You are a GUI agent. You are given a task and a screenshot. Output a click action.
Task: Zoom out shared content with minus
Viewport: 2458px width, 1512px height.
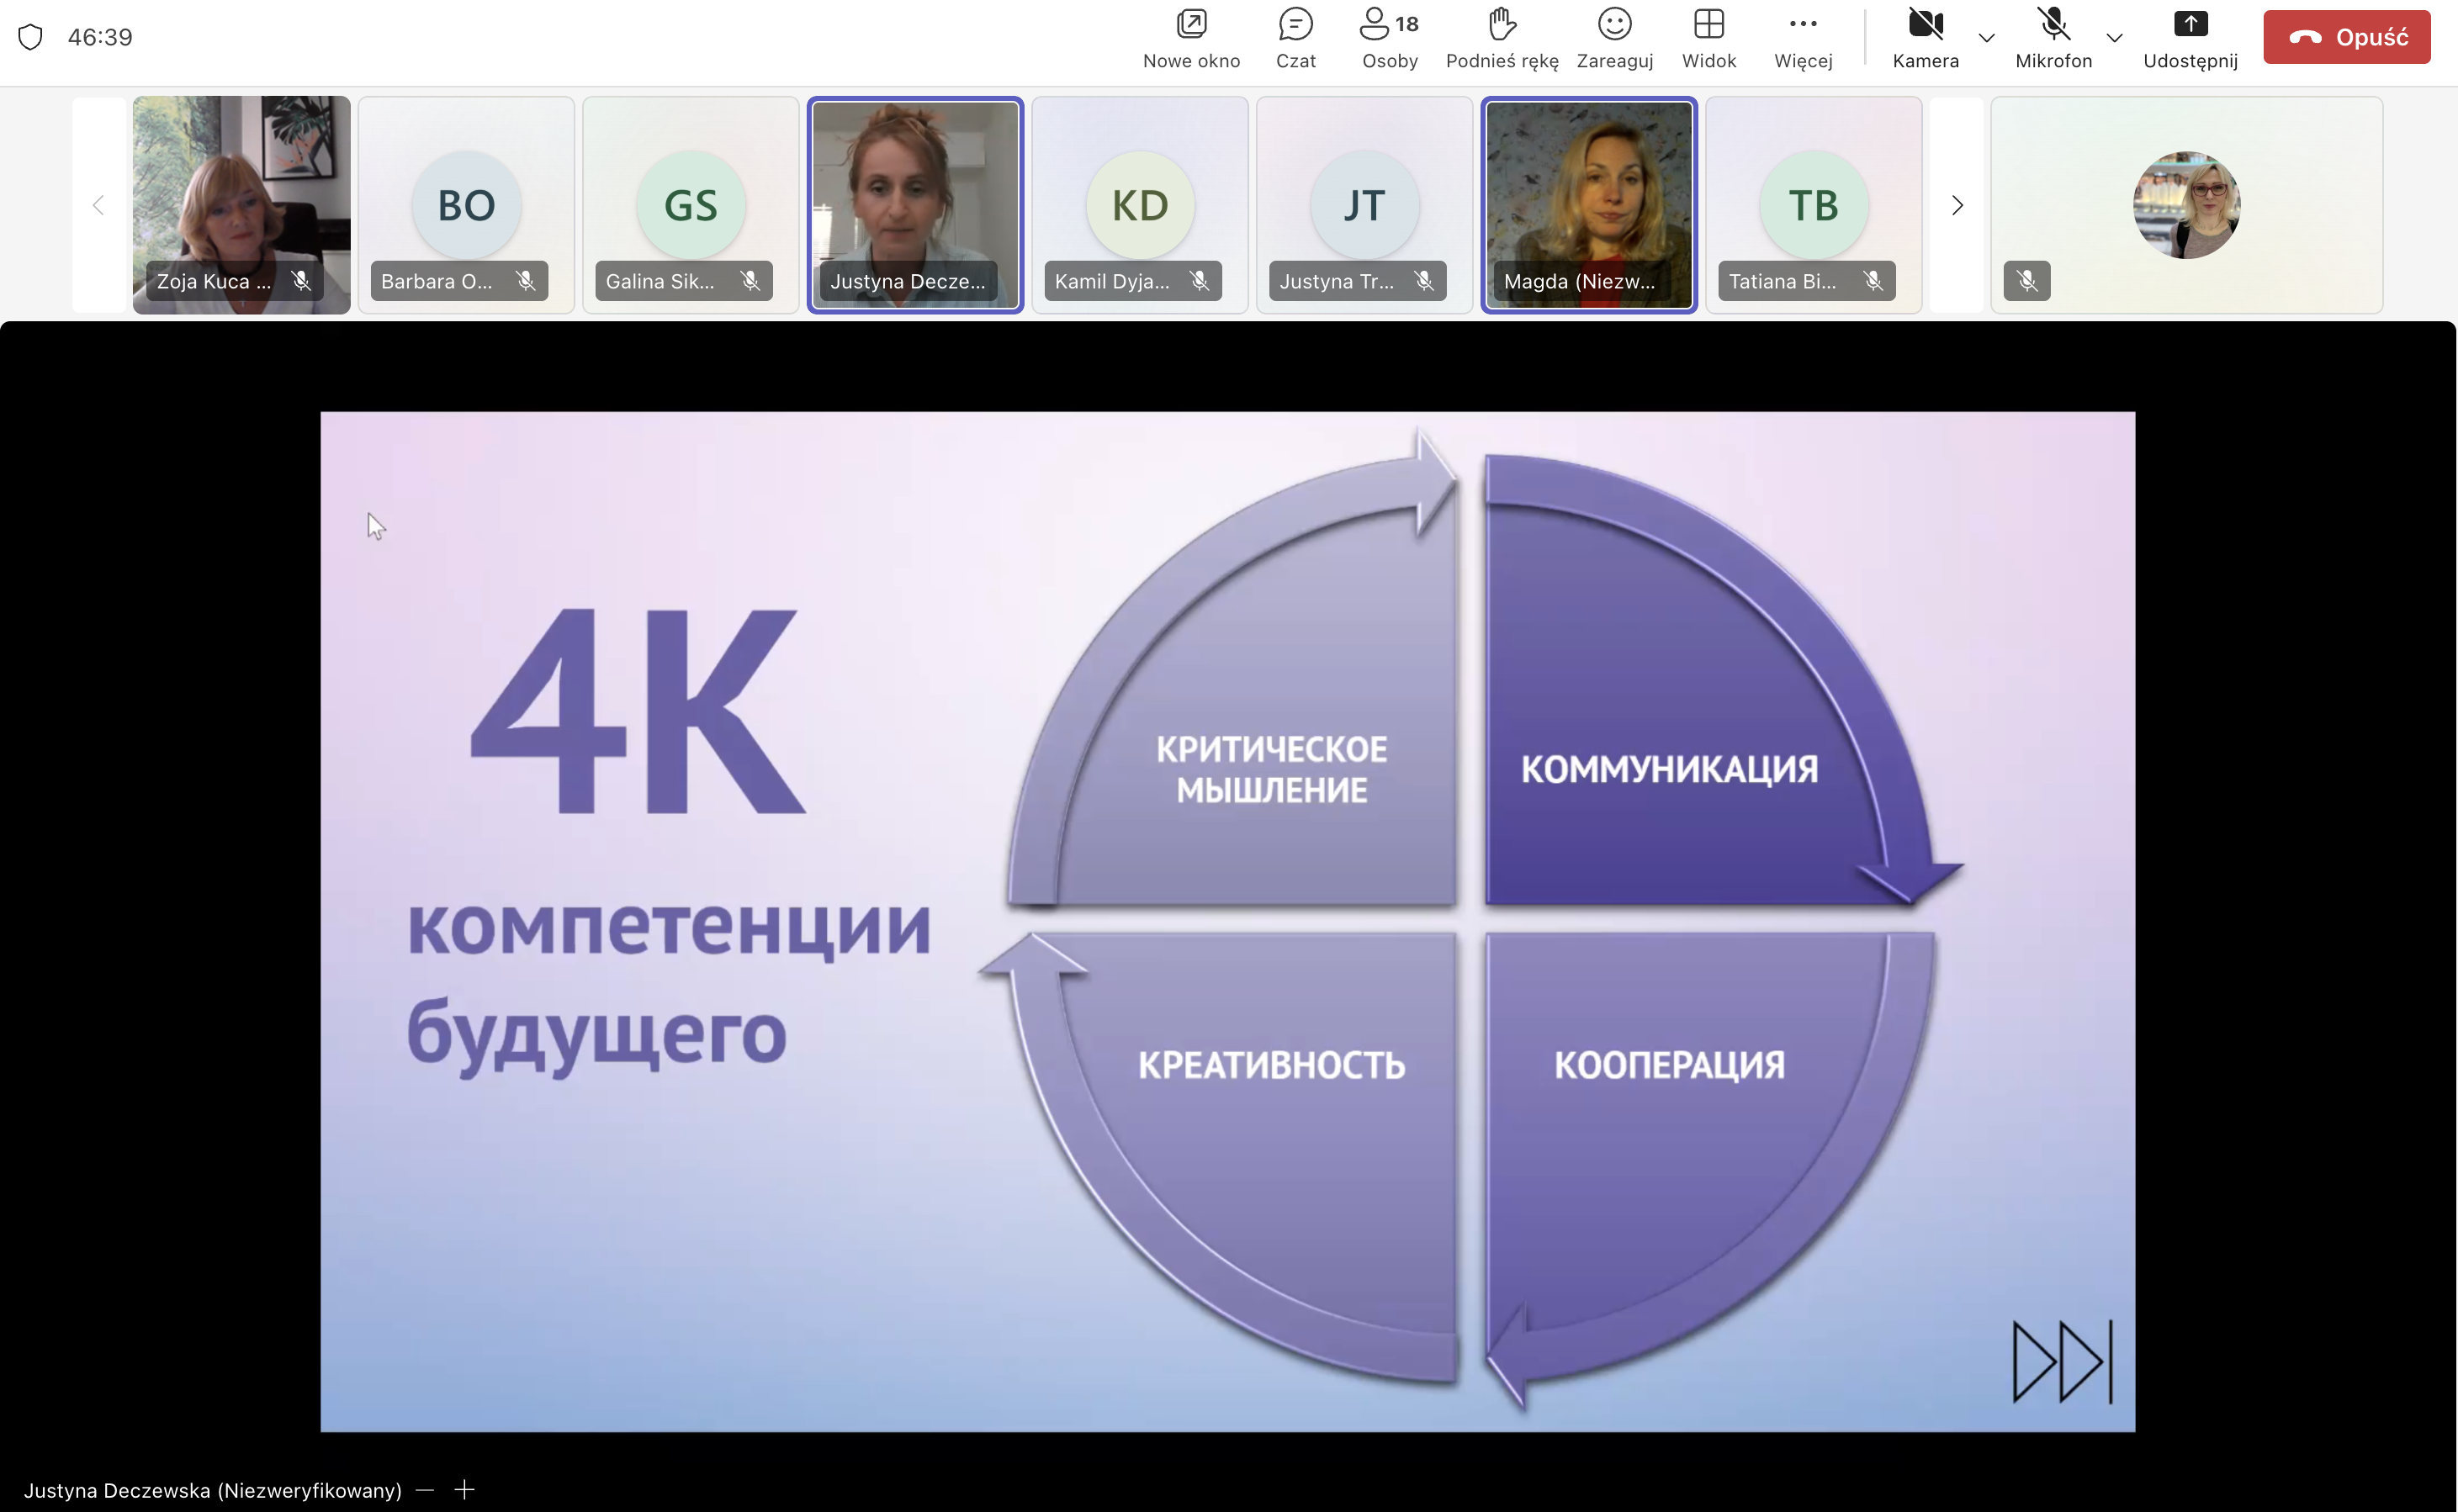tap(425, 1490)
